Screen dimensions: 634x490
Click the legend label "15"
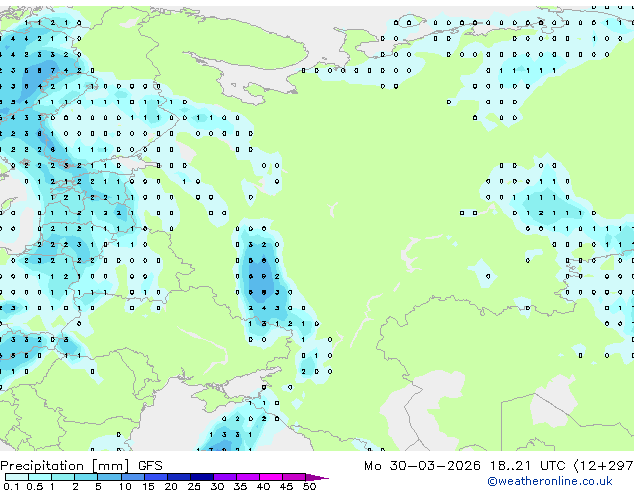[x=148, y=486]
